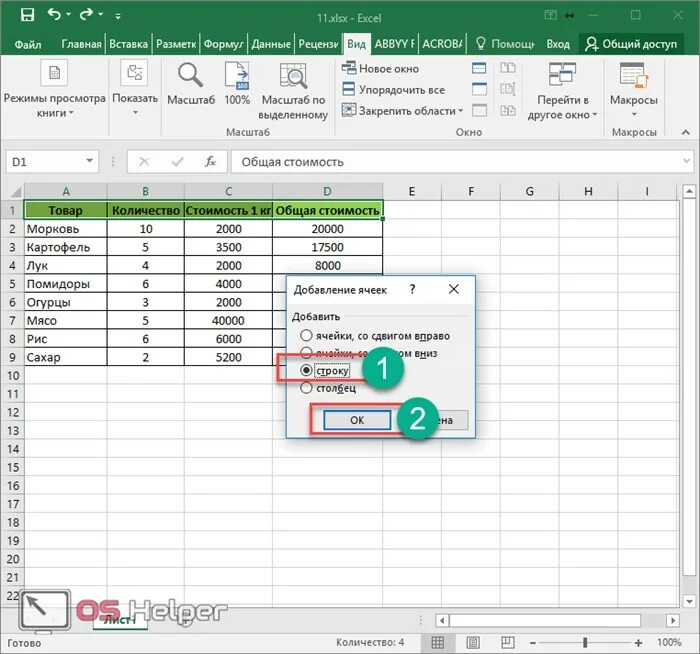Click the insert function fx icon
Image resolution: width=700 pixels, height=654 pixels.
(x=210, y=162)
